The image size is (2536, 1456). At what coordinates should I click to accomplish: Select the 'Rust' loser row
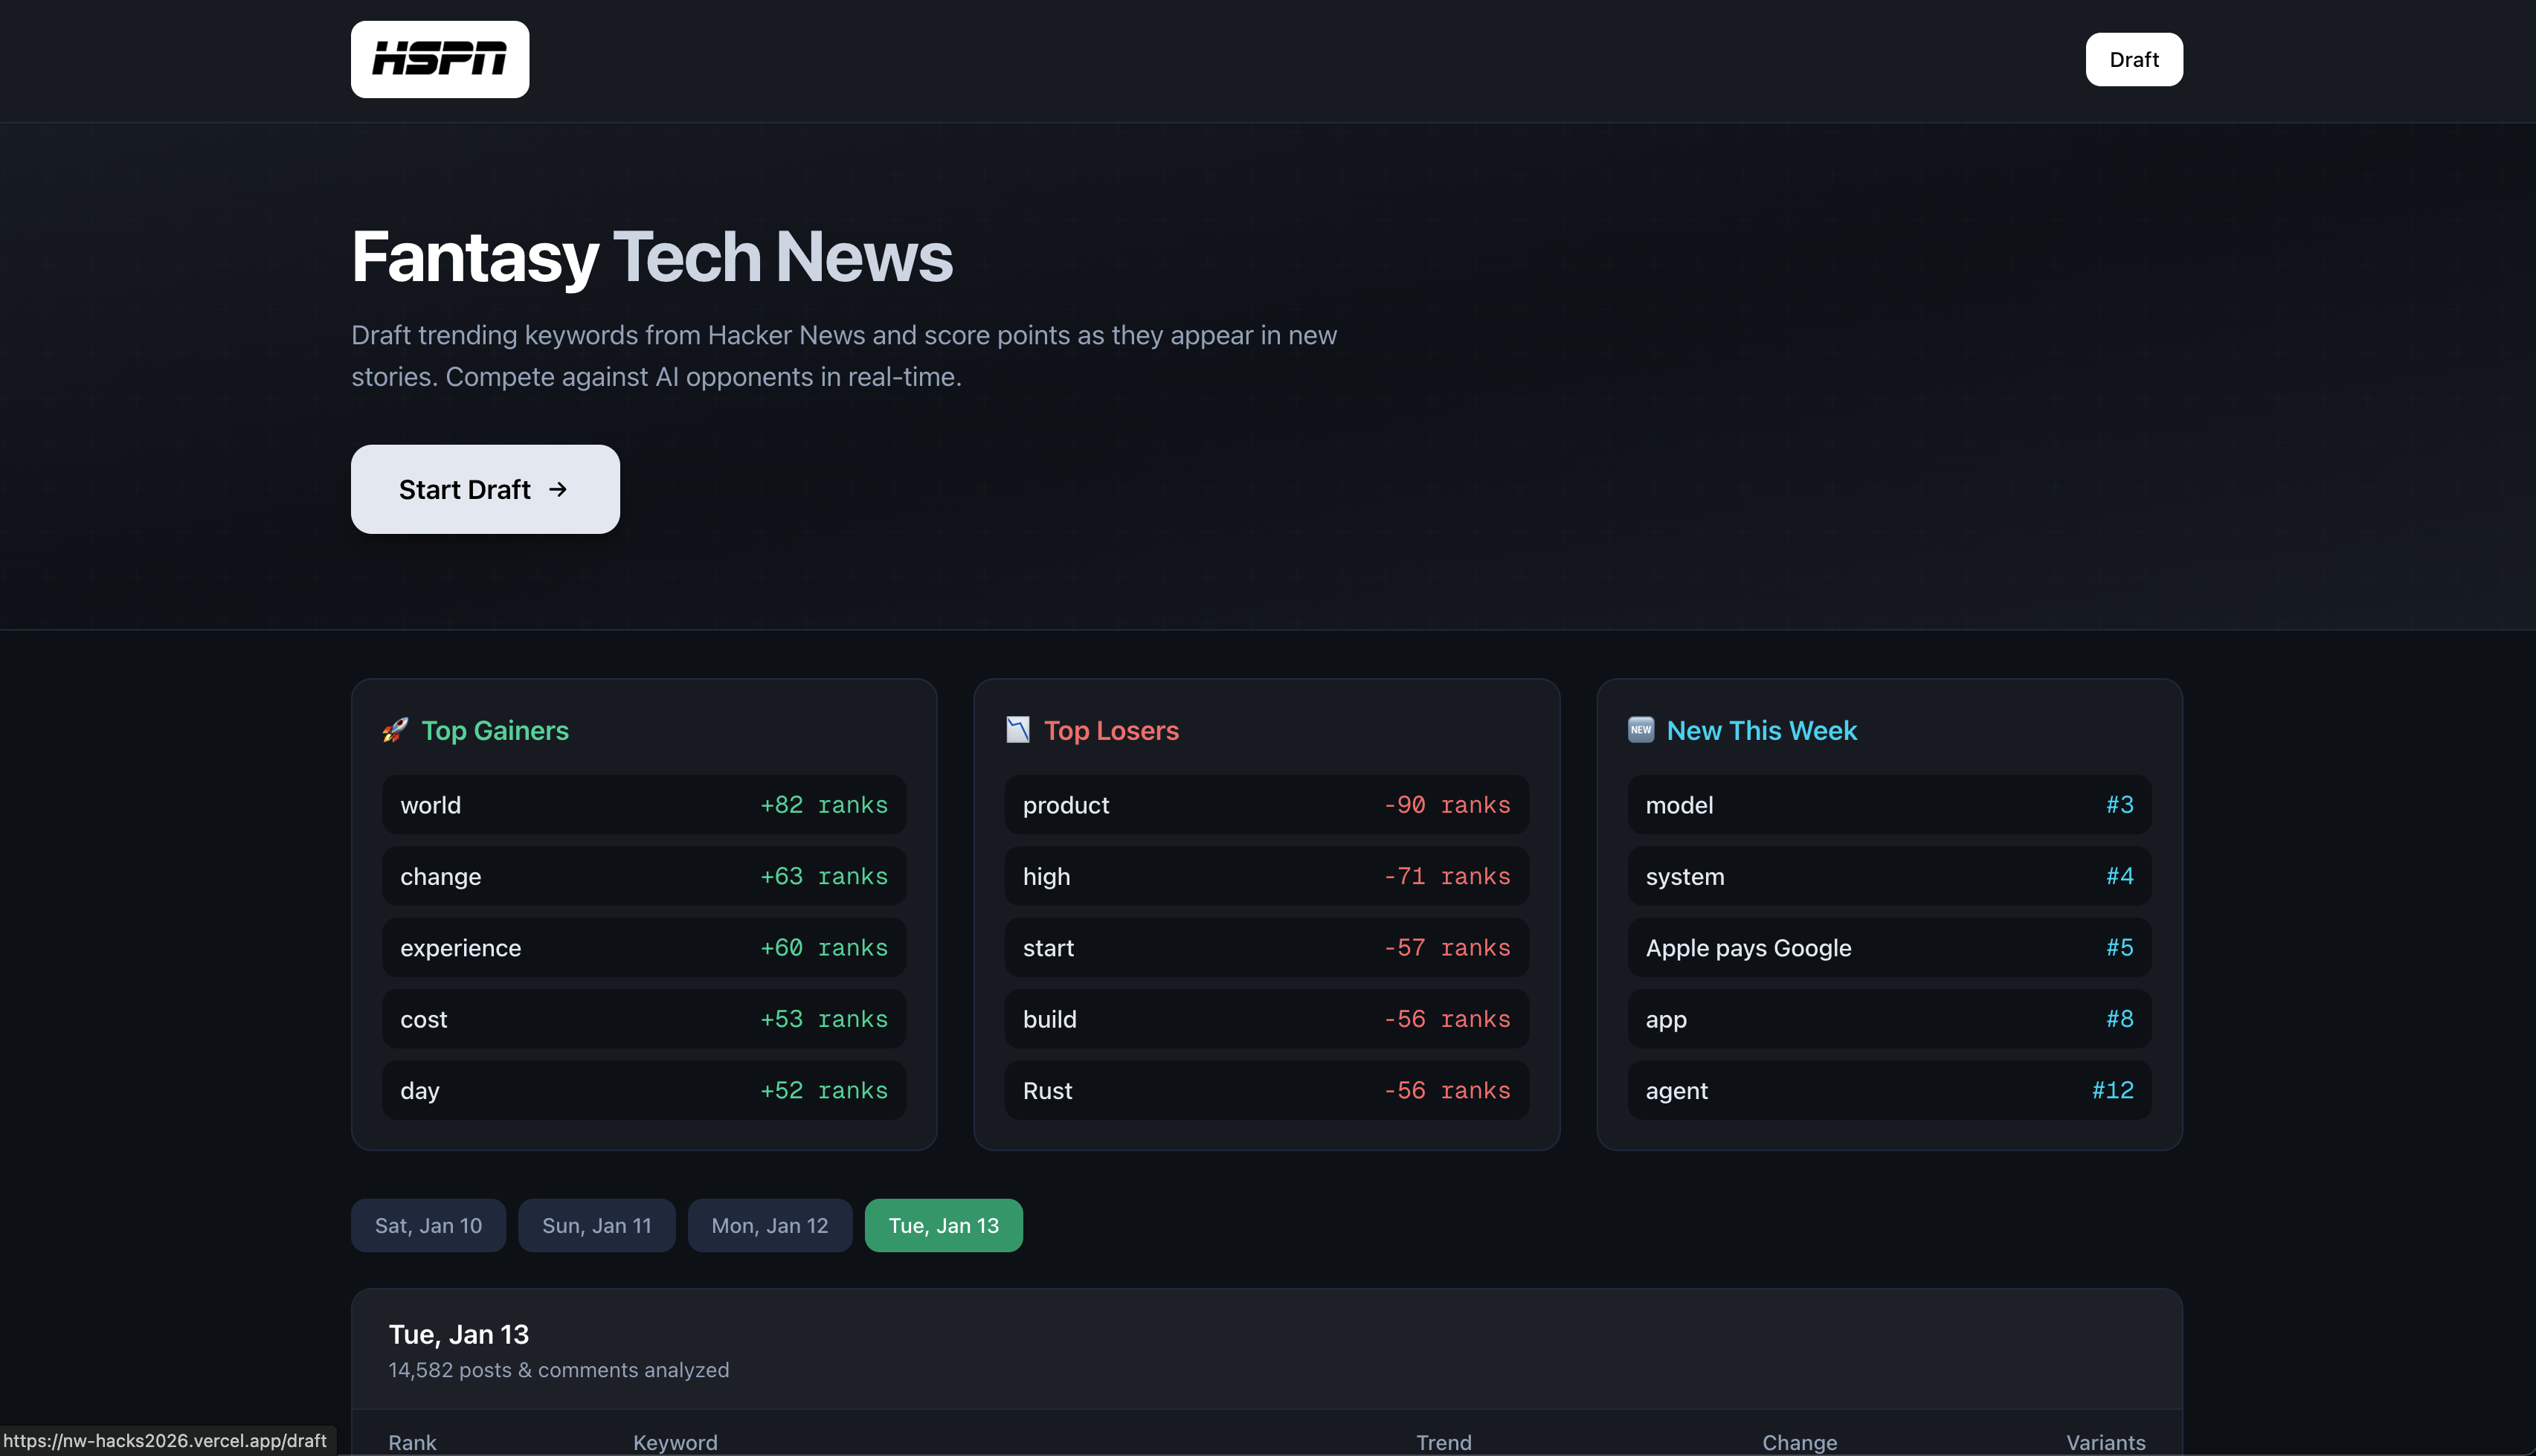click(x=1266, y=1090)
